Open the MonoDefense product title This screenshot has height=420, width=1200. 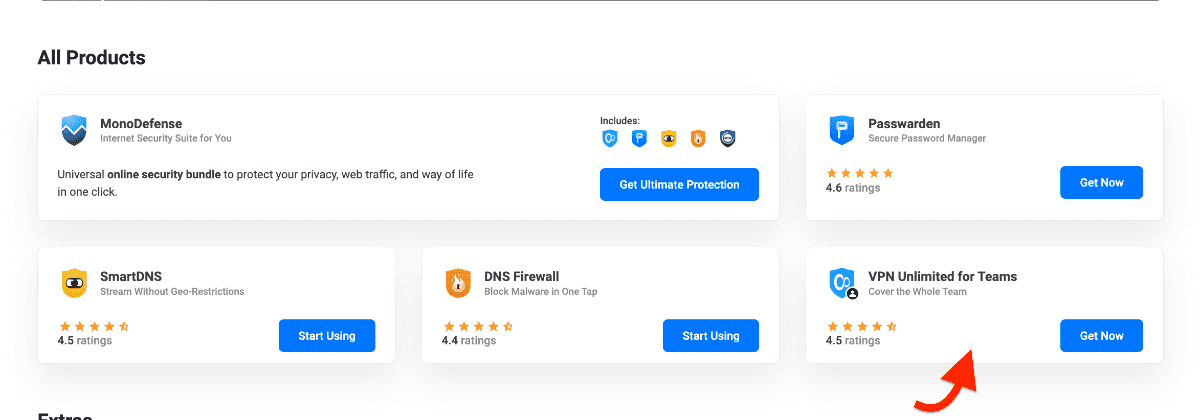click(x=141, y=124)
